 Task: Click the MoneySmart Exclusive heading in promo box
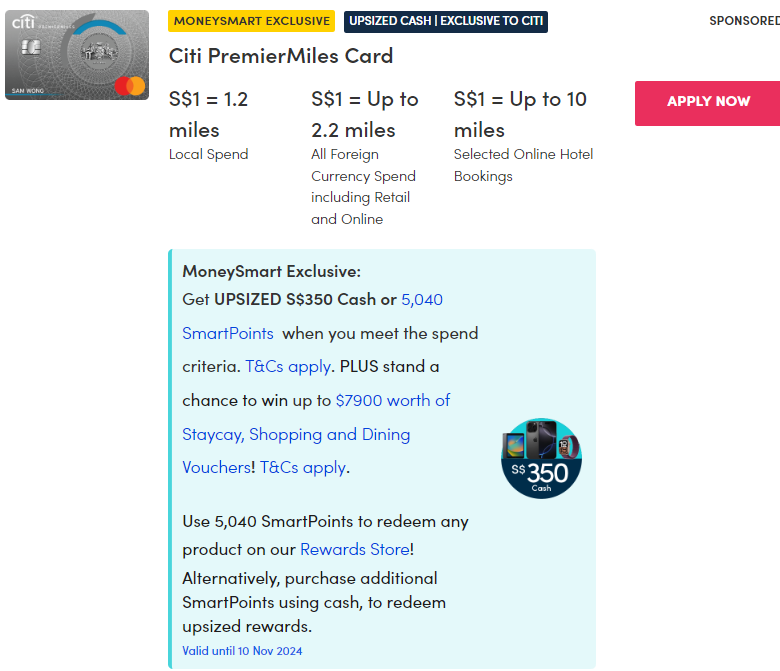271,271
